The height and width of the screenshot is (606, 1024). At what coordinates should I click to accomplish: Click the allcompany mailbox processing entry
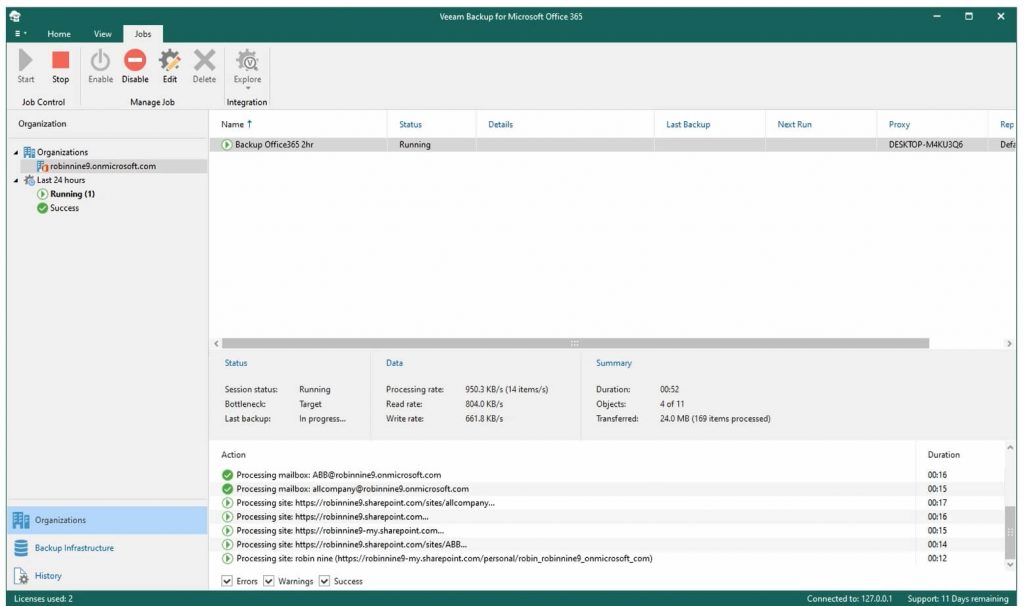coord(352,488)
